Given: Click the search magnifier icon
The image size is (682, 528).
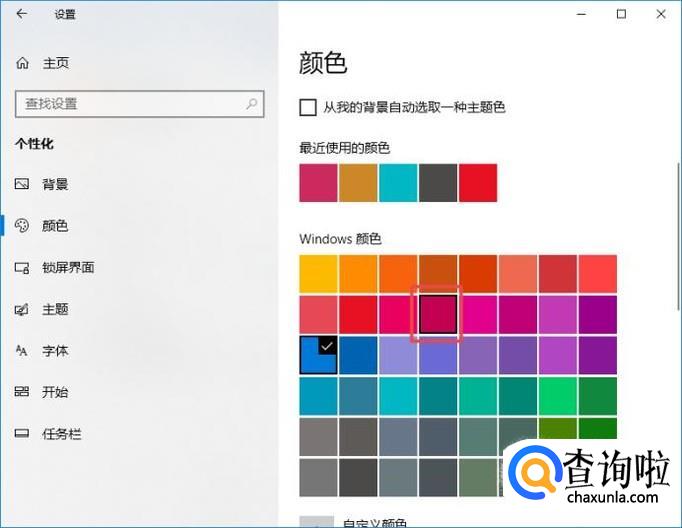Looking at the screenshot, I should coord(251,103).
